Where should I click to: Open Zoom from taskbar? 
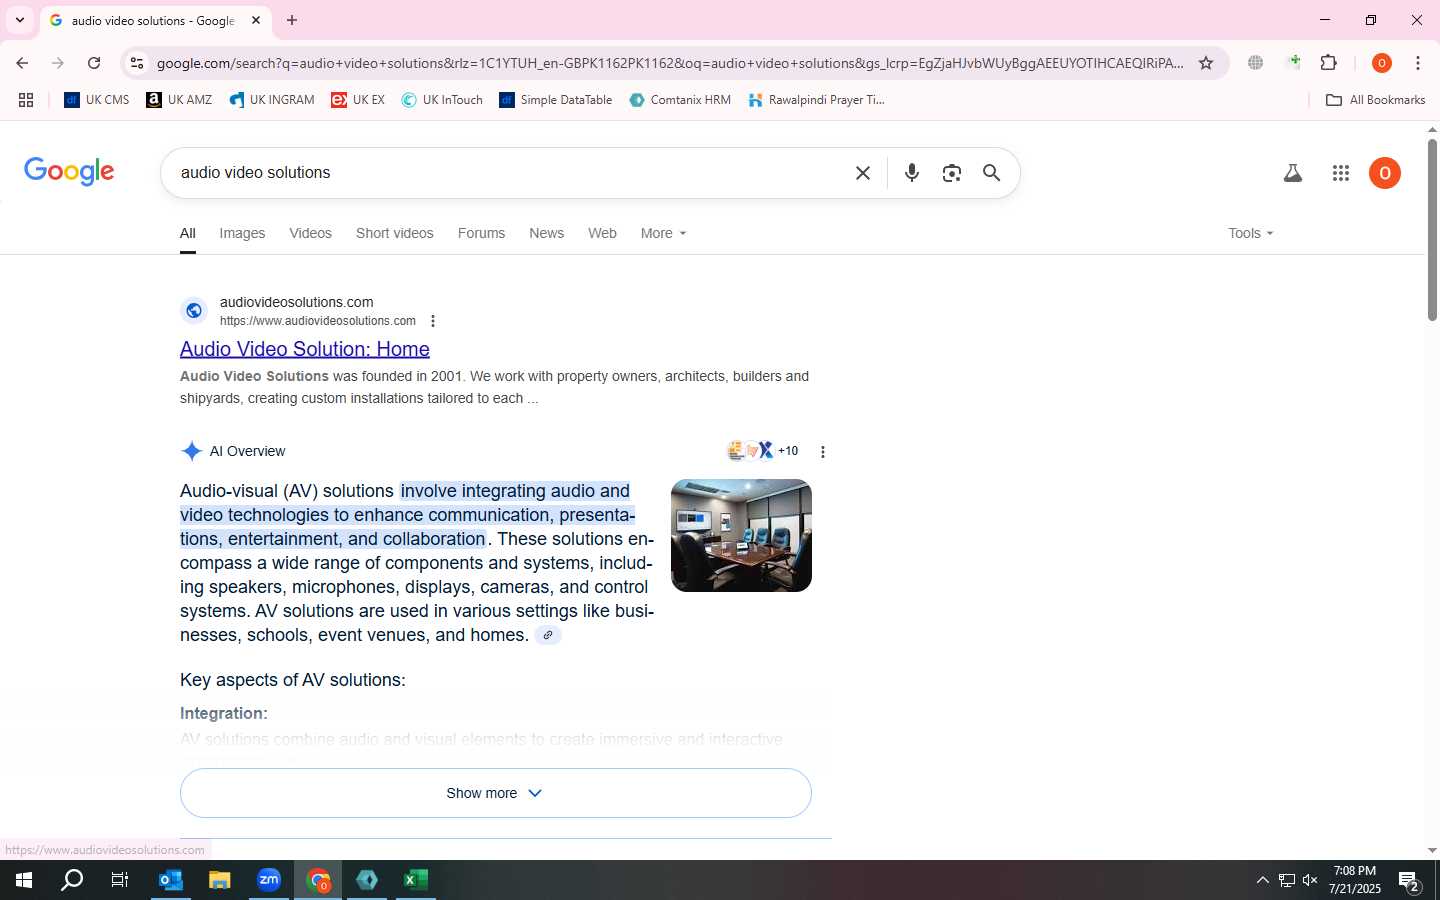click(x=269, y=880)
